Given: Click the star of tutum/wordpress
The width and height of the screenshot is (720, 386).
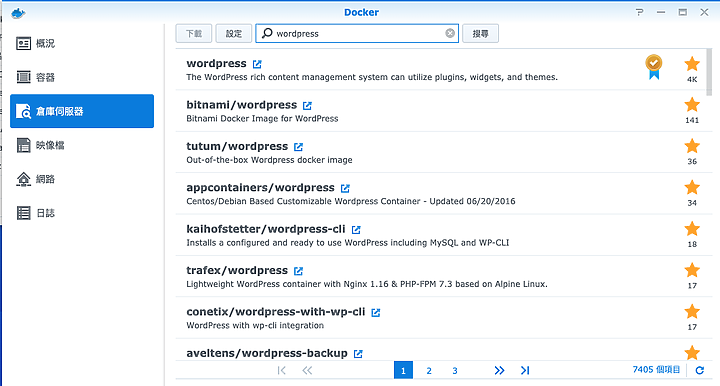Looking at the screenshot, I should (x=692, y=146).
